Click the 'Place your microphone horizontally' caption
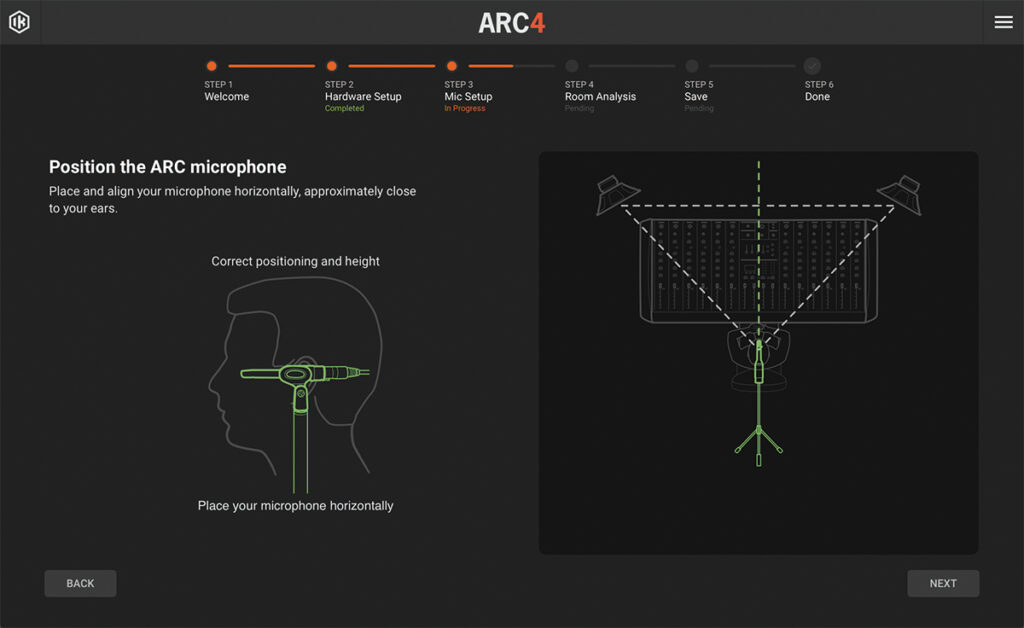 pos(295,506)
